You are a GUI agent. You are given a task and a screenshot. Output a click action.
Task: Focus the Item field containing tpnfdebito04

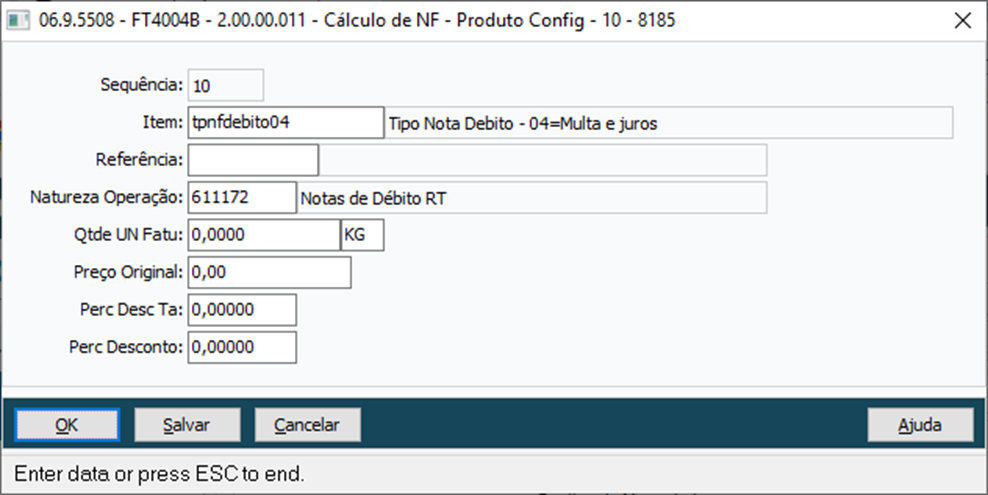285,122
